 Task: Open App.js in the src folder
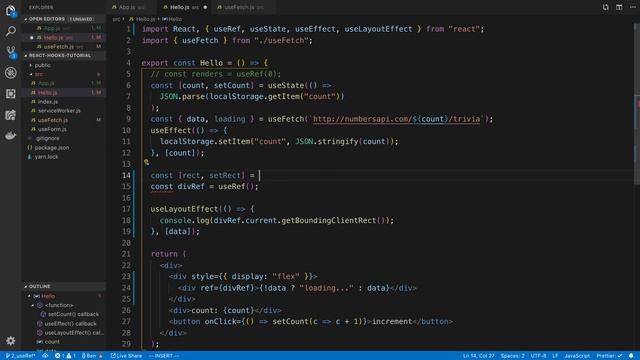(63, 83)
